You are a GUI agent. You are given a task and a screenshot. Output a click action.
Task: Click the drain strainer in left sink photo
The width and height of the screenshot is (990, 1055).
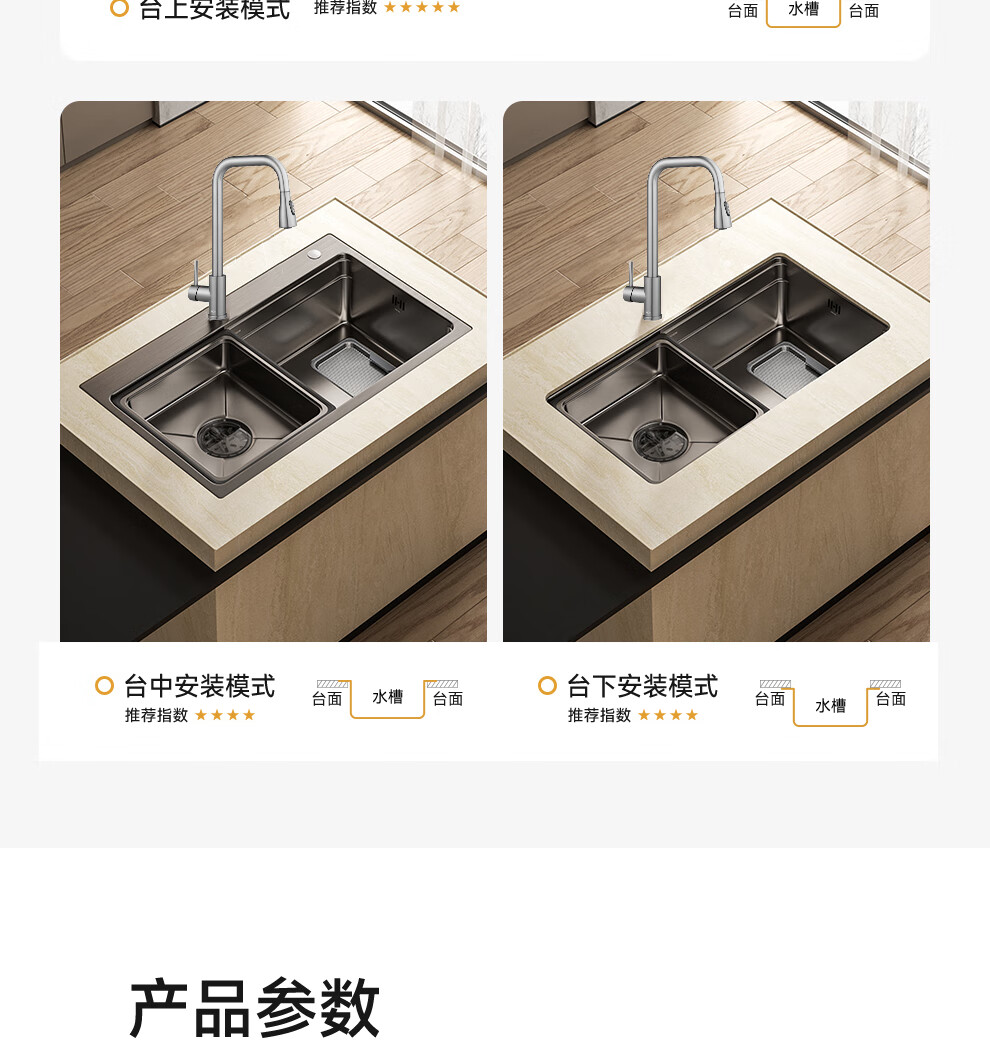tap(225, 438)
